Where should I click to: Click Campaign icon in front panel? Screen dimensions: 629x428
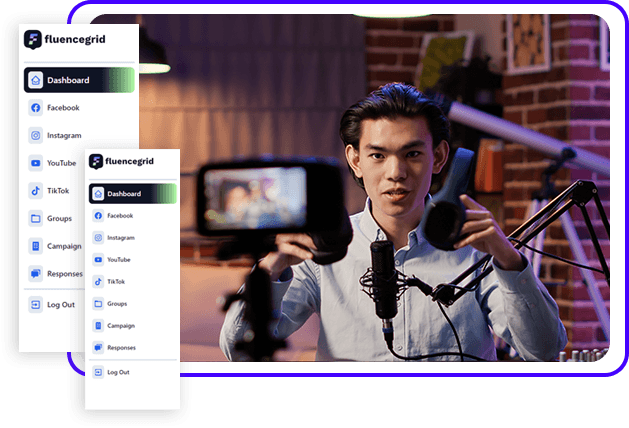point(98,326)
